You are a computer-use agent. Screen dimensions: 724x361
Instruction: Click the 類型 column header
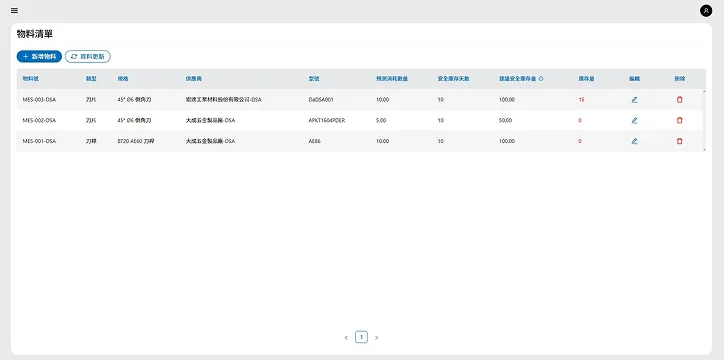tap(91, 78)
